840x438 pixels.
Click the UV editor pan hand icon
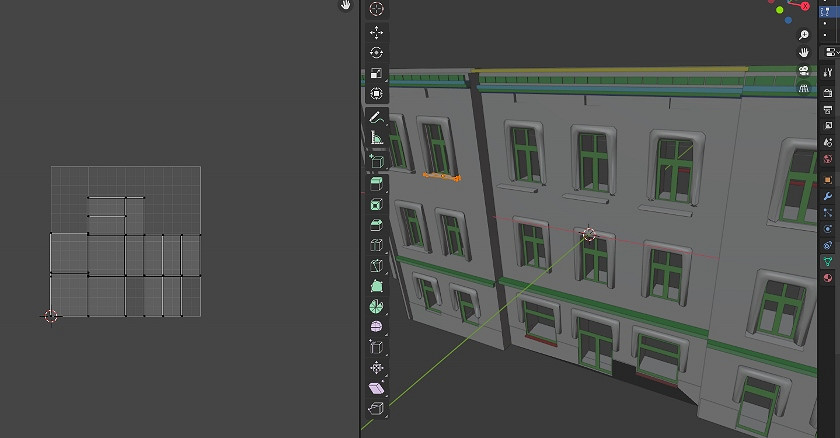coord(346,5)
